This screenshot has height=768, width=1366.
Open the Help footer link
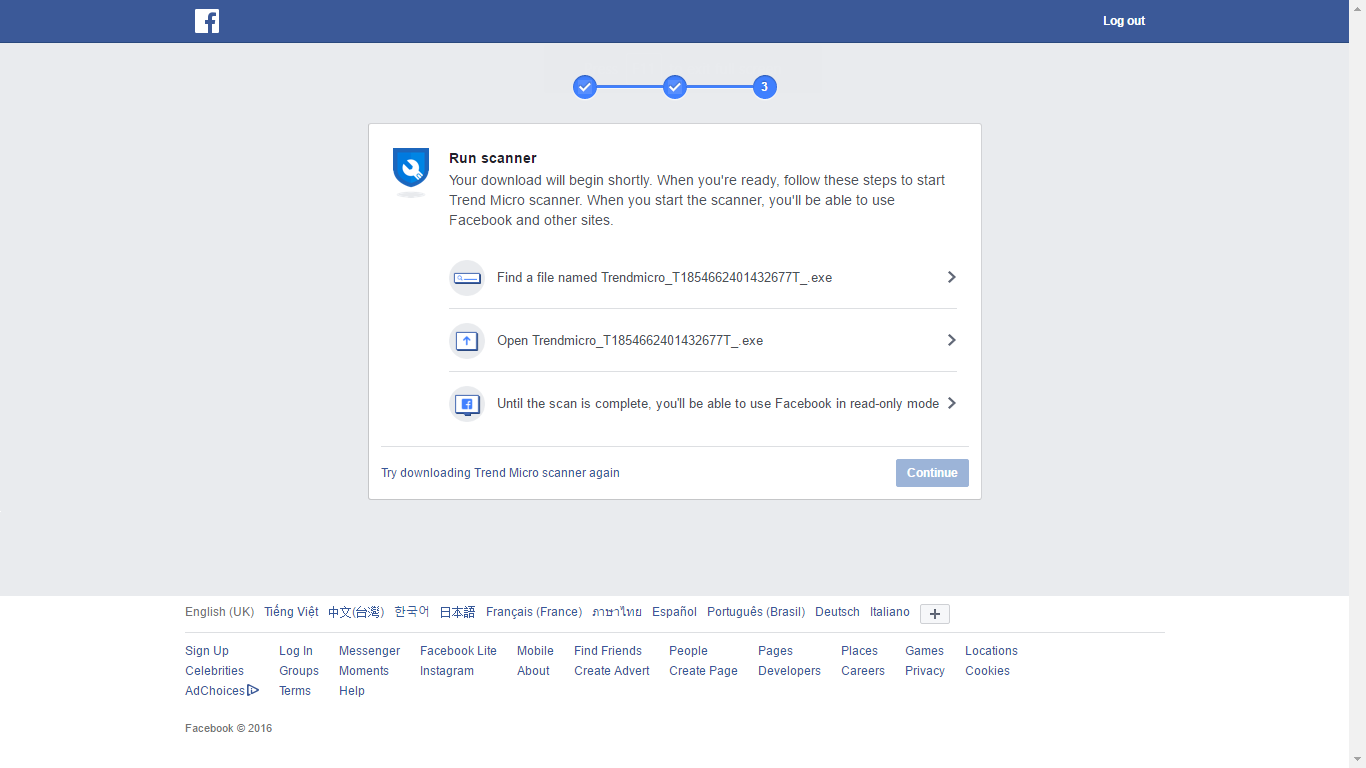click(352, 691)
